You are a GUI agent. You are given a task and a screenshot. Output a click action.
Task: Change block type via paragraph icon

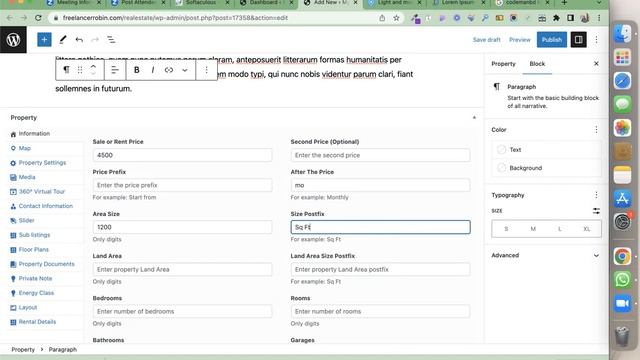(x=66, y=70)
